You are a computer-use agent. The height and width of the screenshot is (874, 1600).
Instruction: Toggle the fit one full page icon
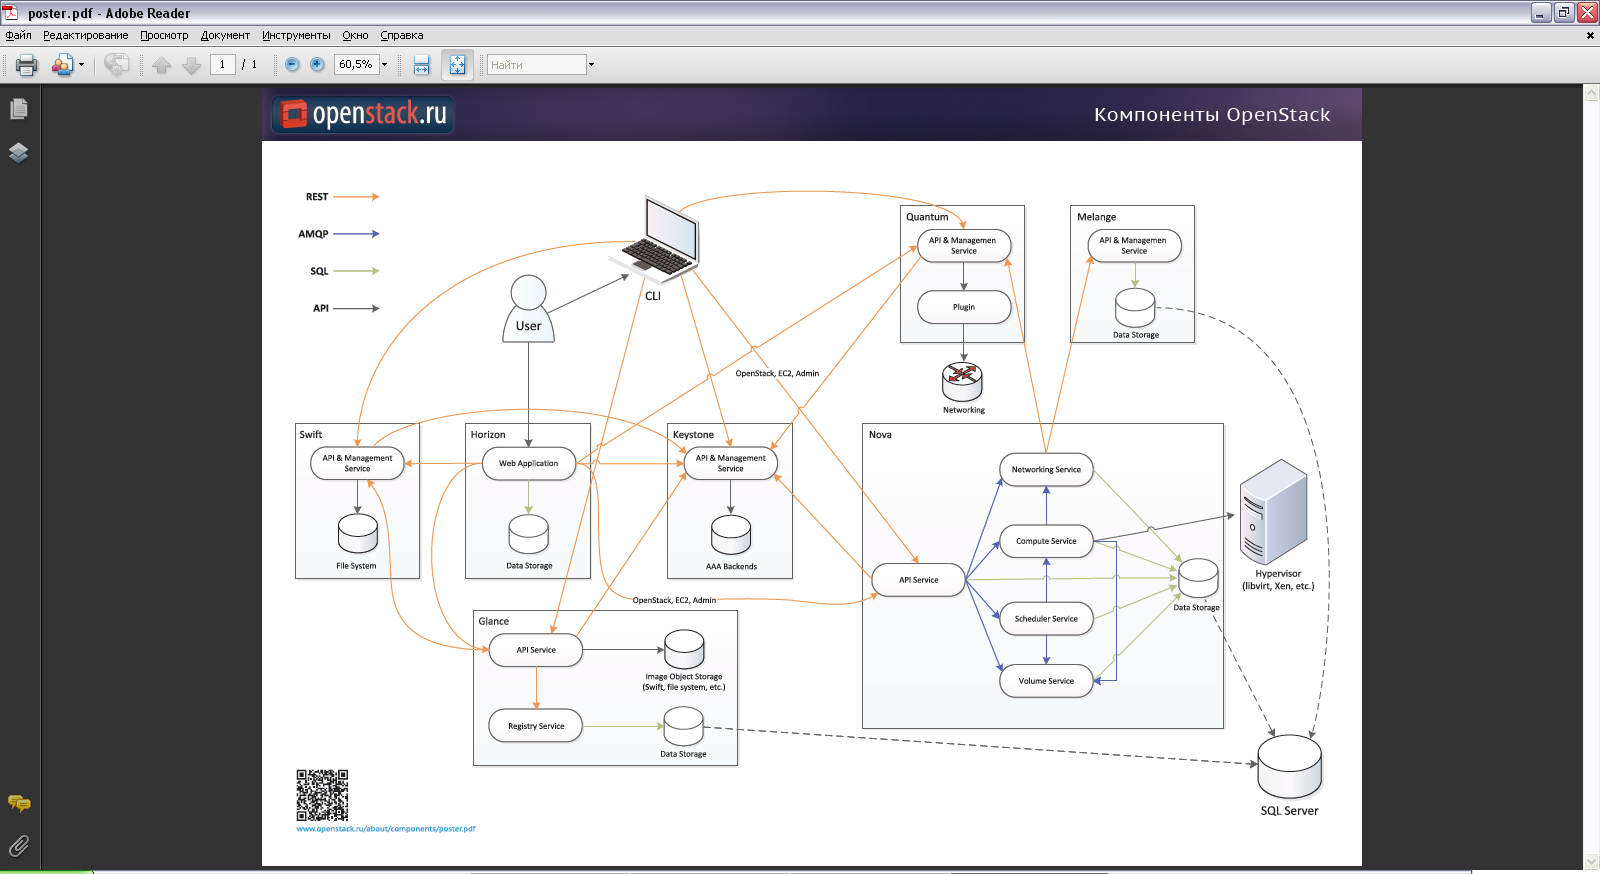click(457, 65)
